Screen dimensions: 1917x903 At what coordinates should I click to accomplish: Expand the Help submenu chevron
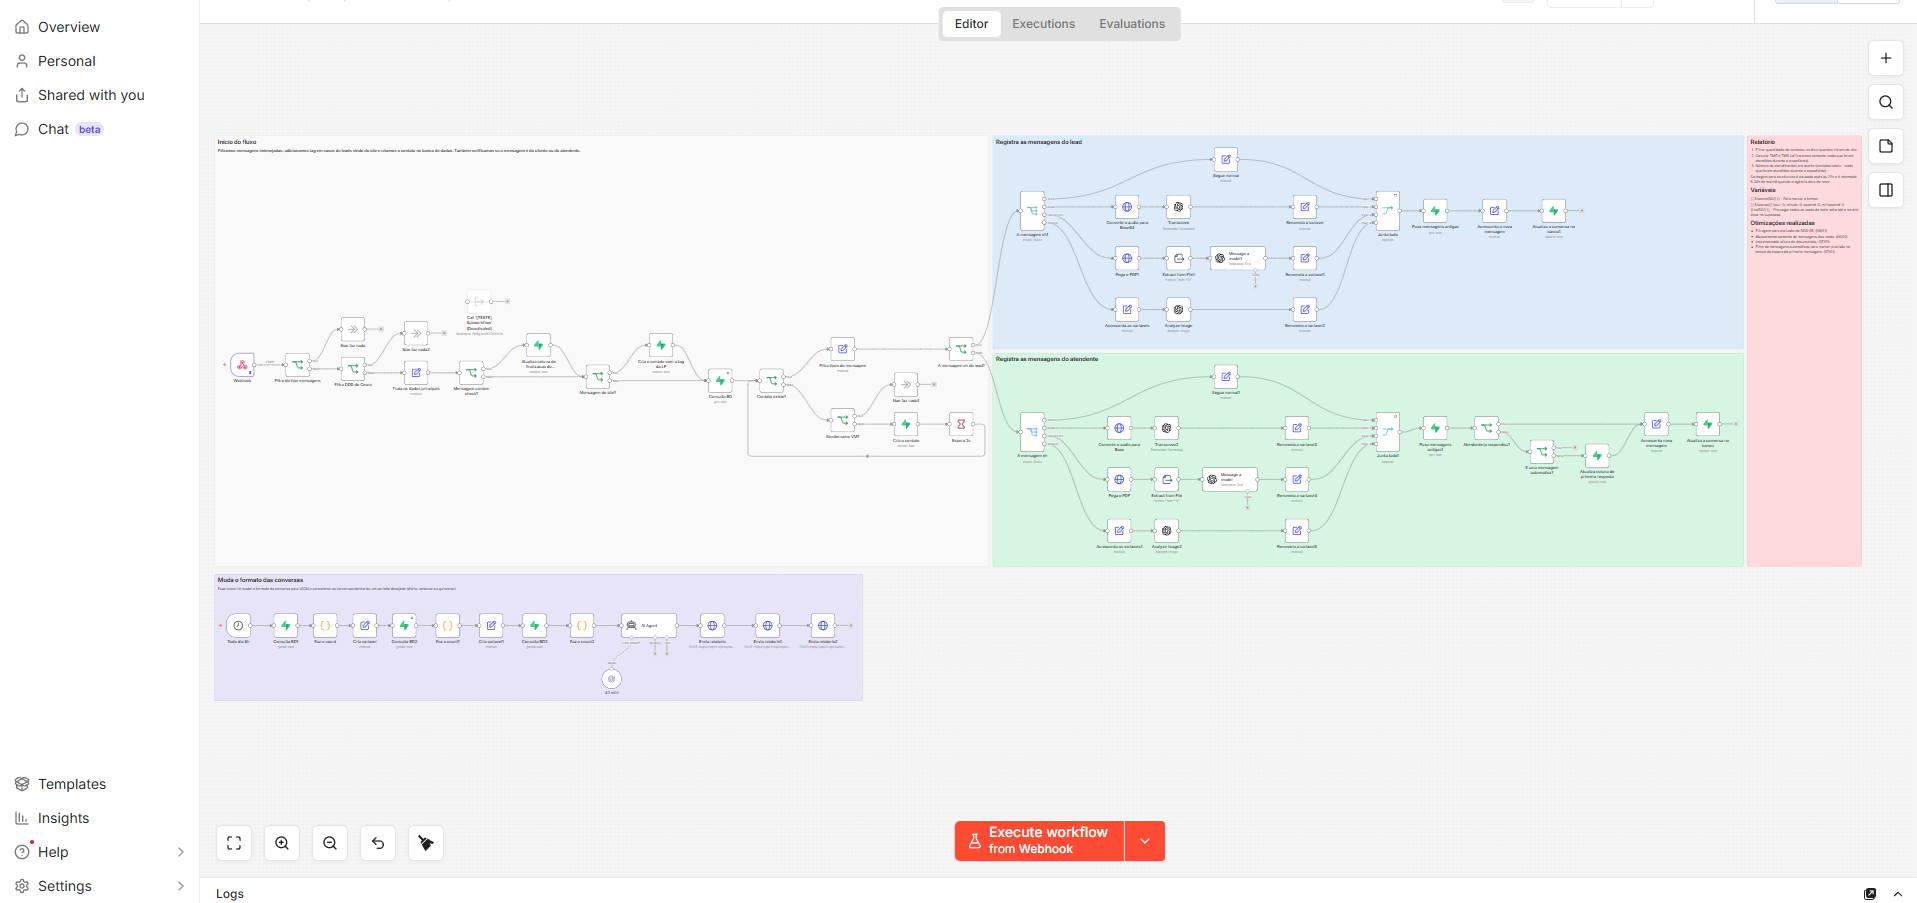coord(181,852)
